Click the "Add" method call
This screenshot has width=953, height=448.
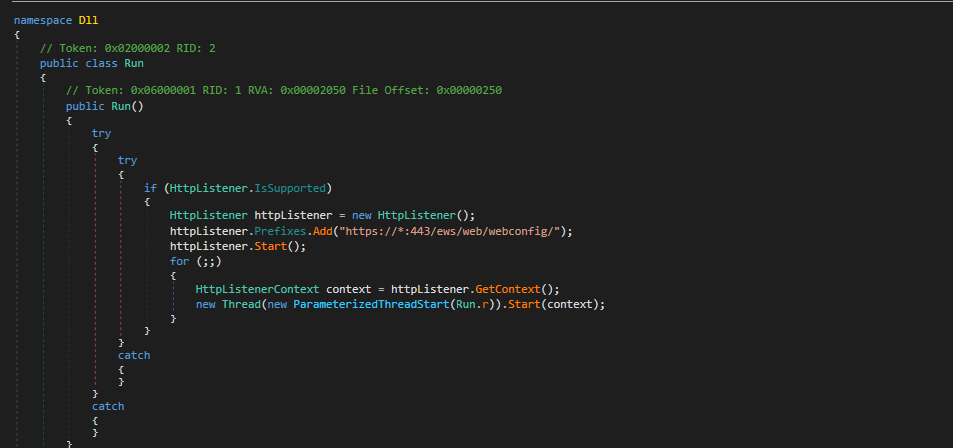pos(323,232)
